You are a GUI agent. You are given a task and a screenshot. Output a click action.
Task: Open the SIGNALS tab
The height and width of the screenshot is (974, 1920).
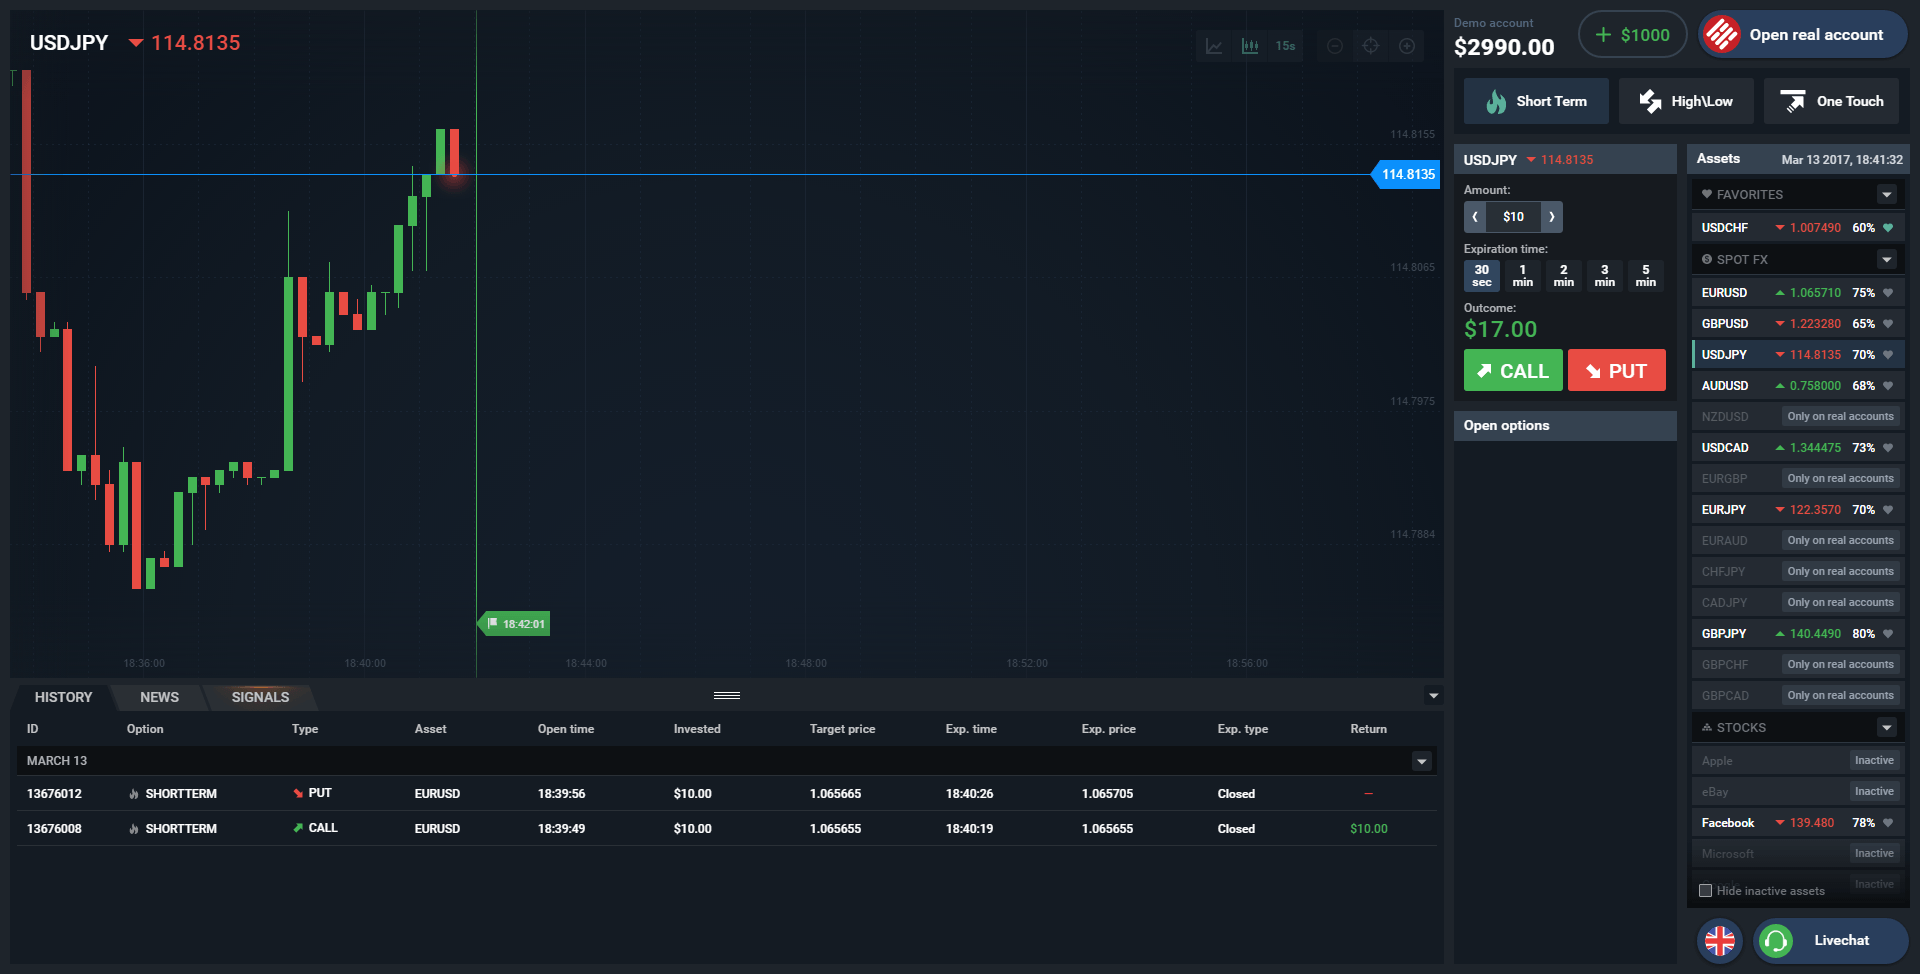tap(260, 697)
